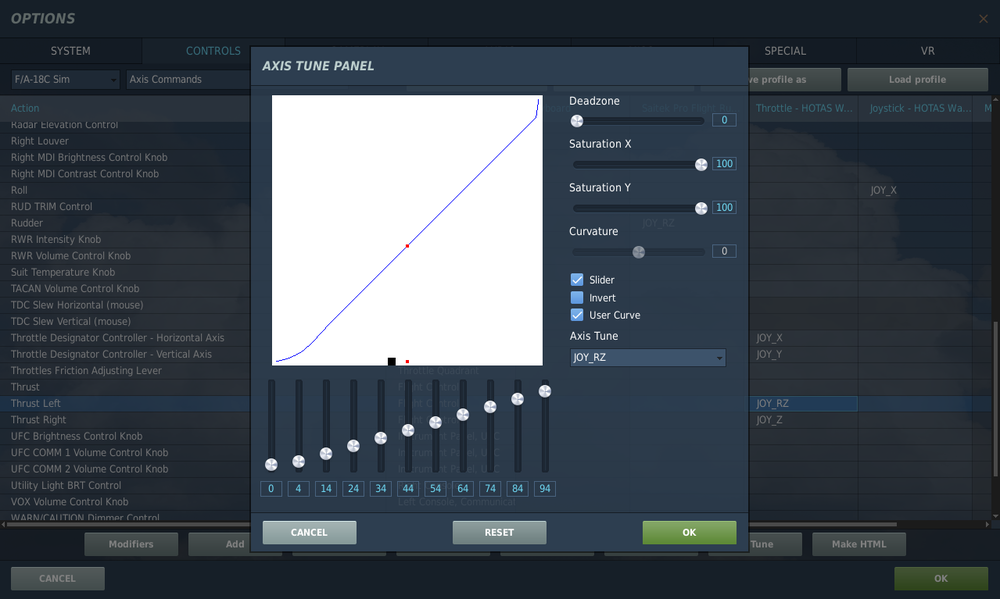Click CANCEL in Axis Tune Panel
The width and height of the screenshot is (1000, 599).
pyautogui.click(x=309, y=532)
